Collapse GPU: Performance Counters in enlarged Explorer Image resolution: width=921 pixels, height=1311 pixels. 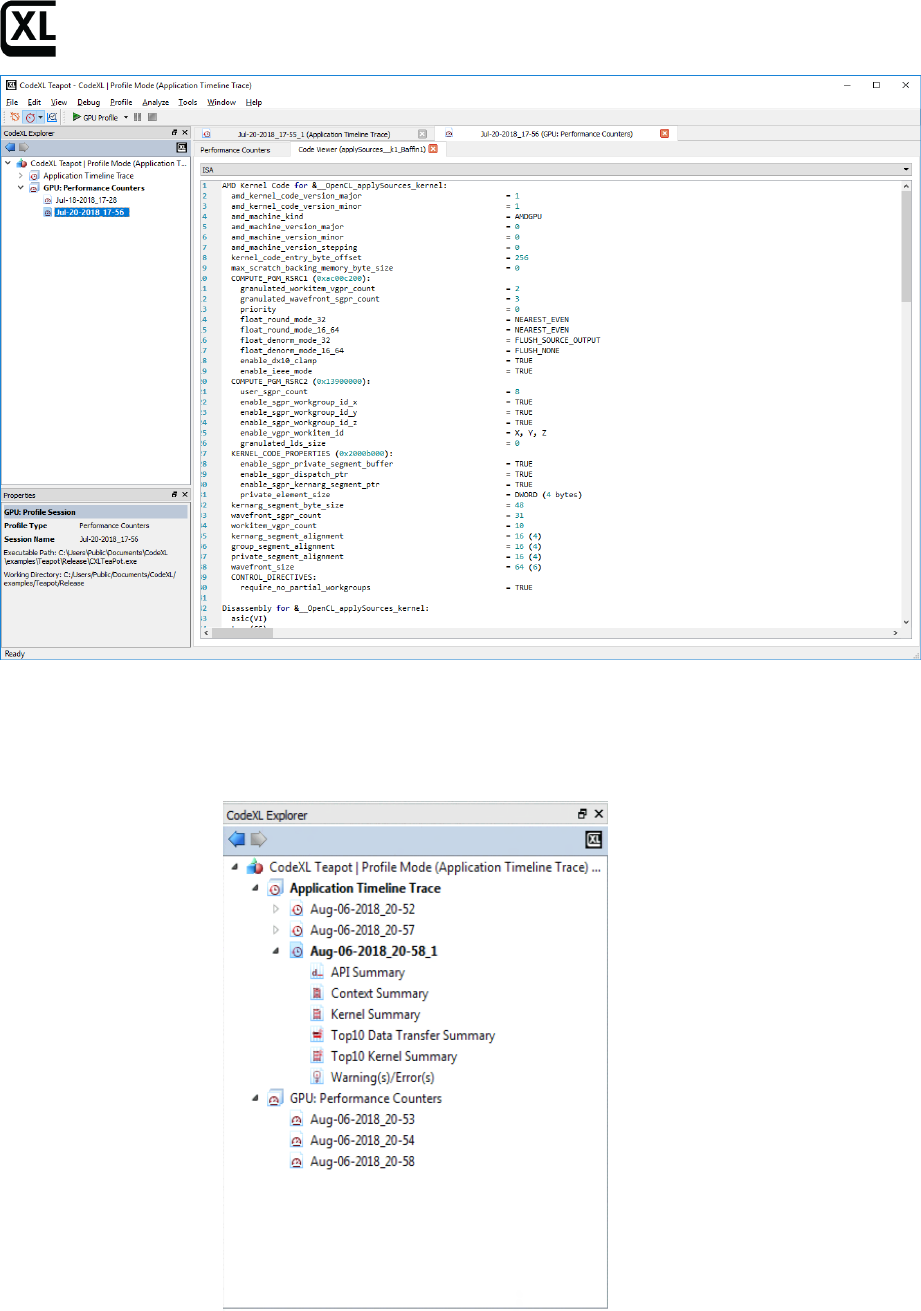(255, 1098)
